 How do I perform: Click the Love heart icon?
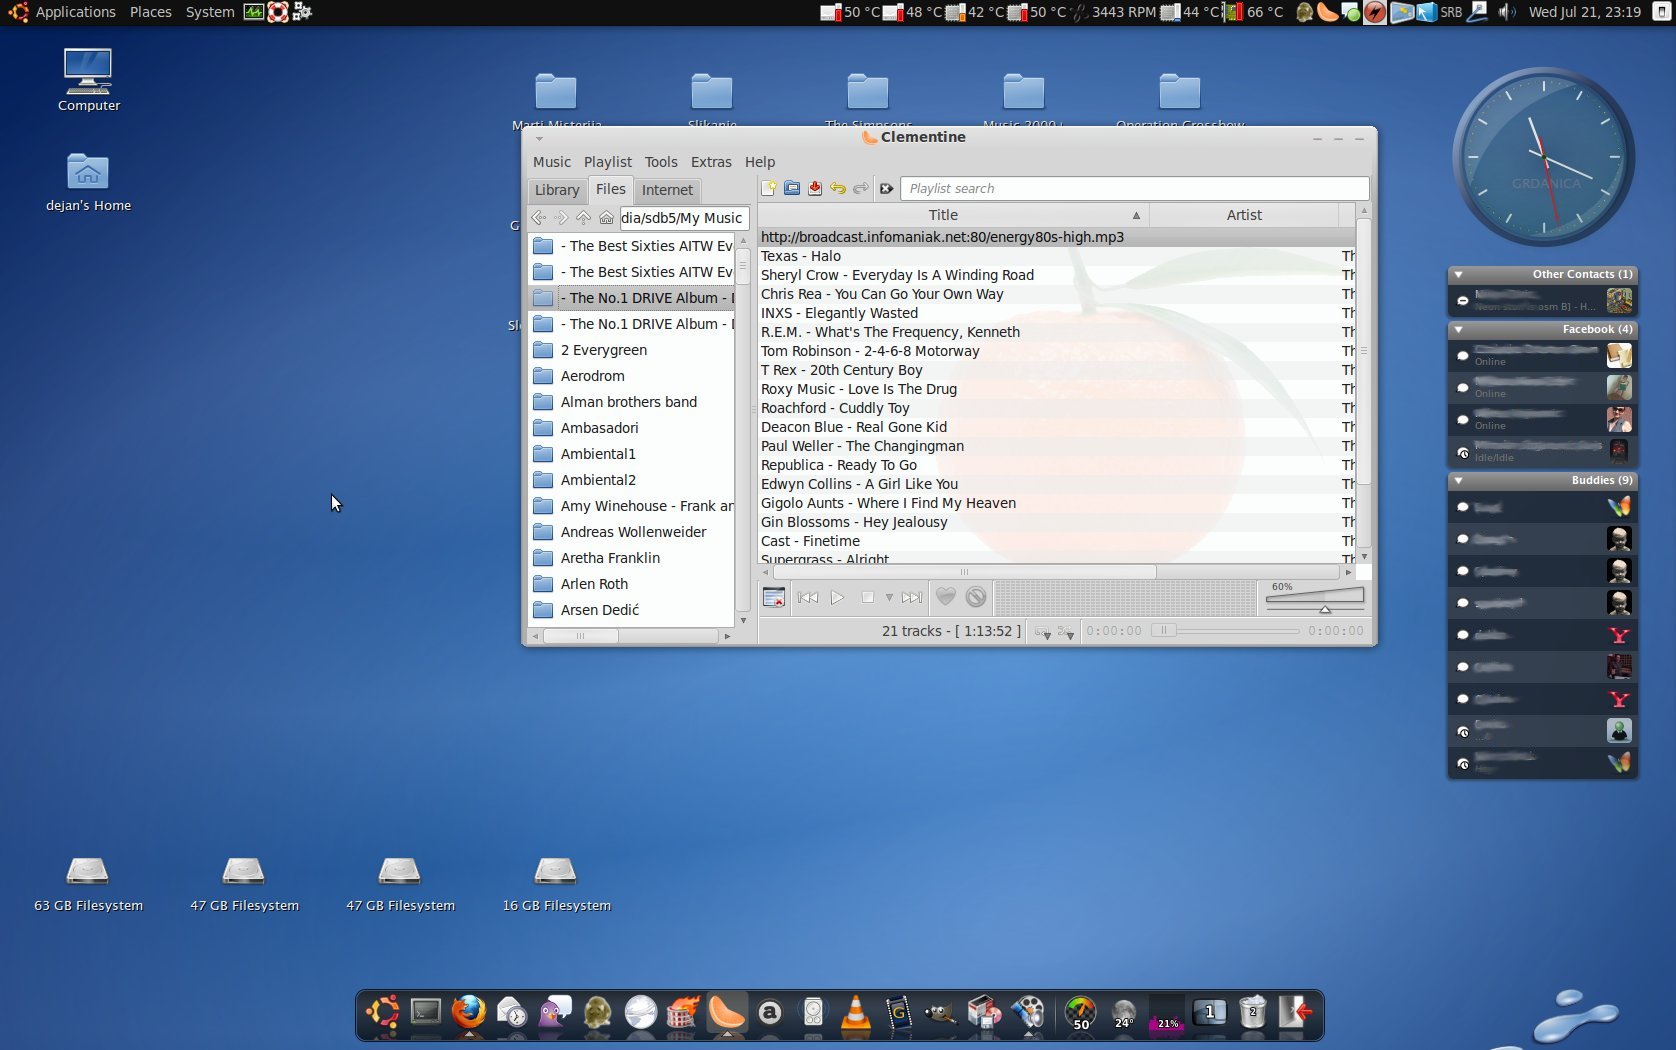click(x=945, y=597)
